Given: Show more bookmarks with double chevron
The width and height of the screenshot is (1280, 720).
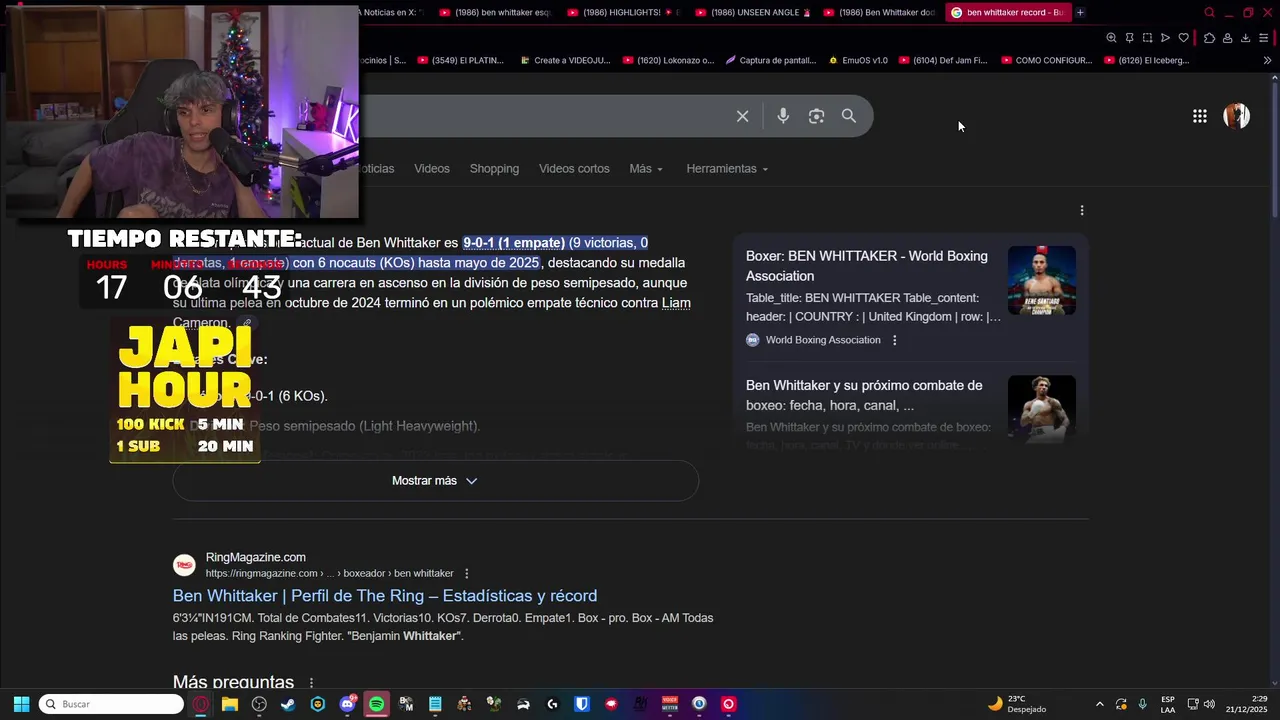Looking at the screenshot, I should (1267, 60).
